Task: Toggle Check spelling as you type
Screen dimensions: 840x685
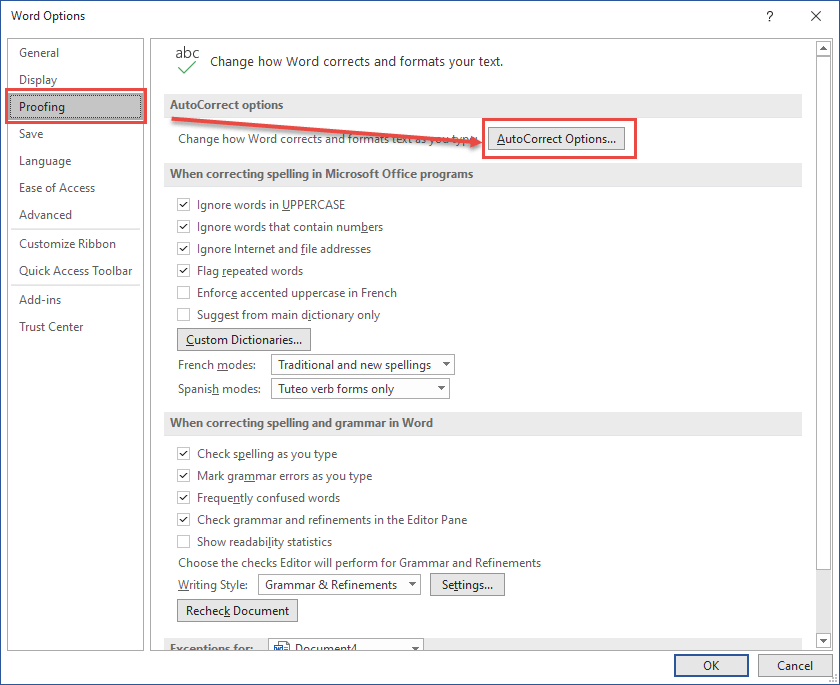Action: (183, 454)
